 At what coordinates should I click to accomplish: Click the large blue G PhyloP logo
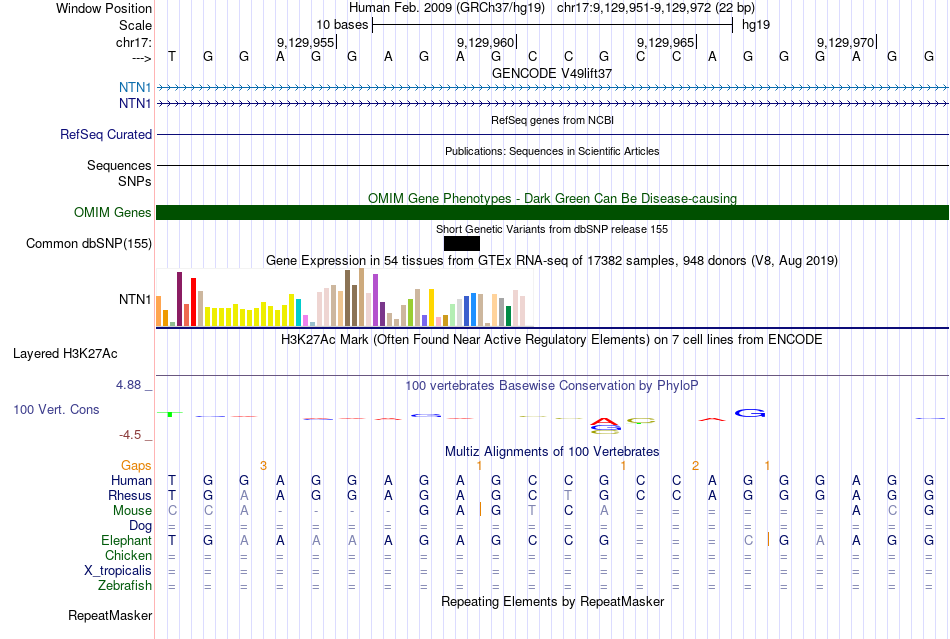(750, 413)
